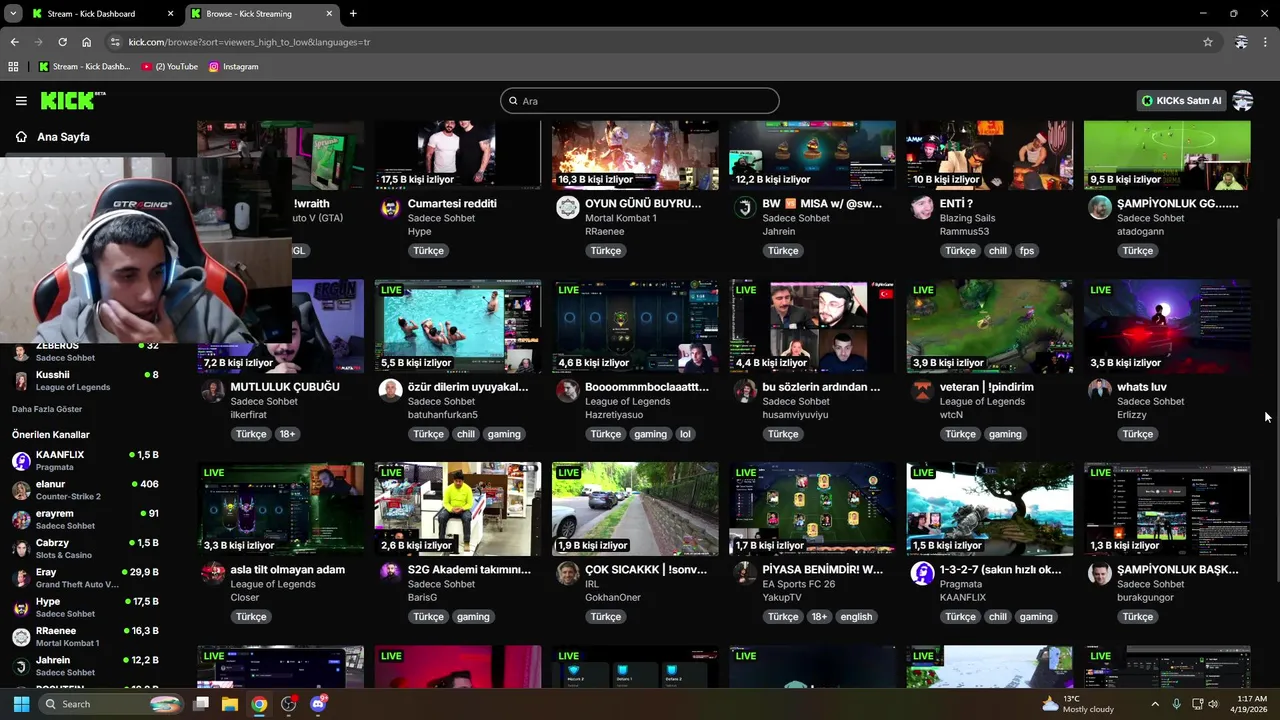Open Eray Grand Theft Auto sidebar row
This screenshot has width=1280, height=720.
click(x=85, y=578)
